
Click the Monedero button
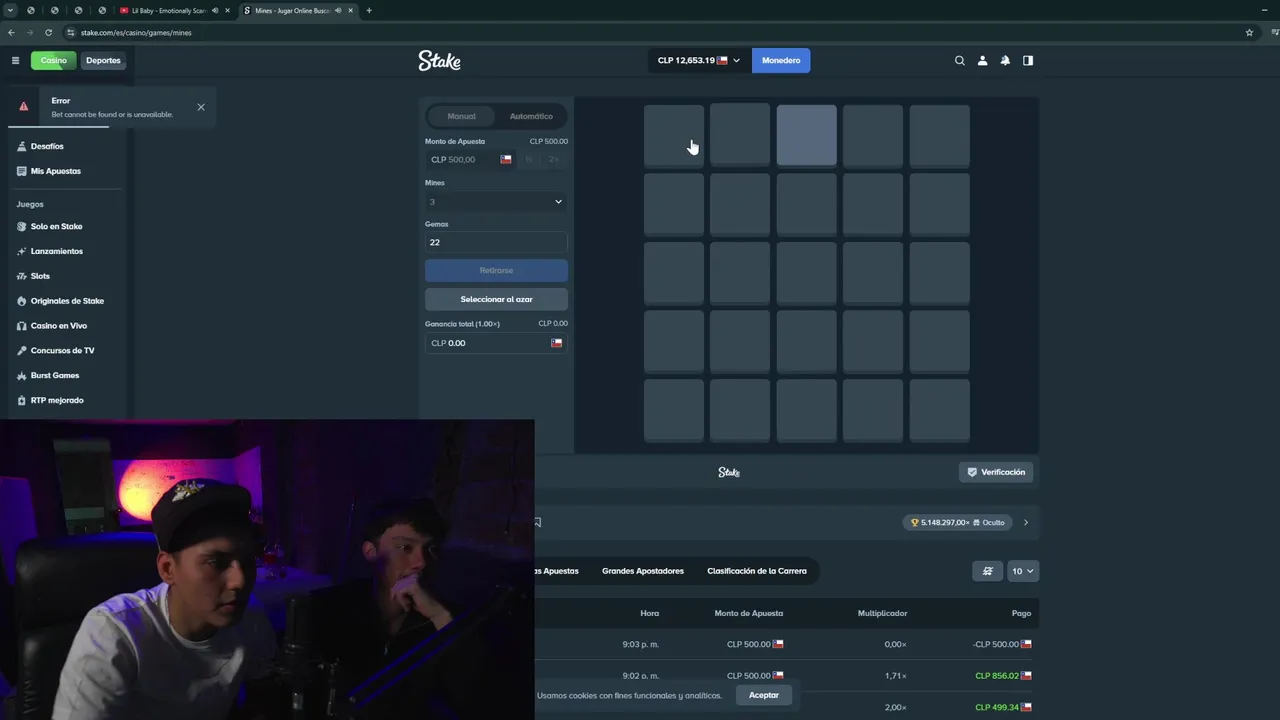pyautogui.click(x=781, y=60)
